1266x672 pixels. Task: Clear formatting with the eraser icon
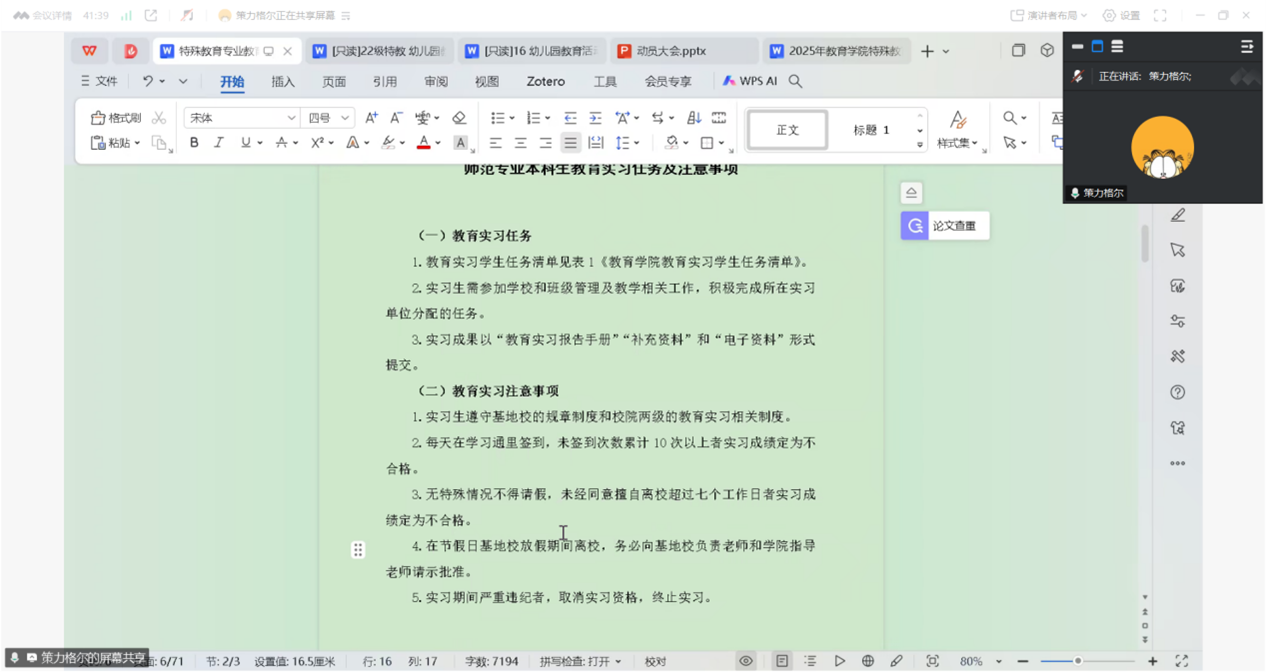coord(459,118)
